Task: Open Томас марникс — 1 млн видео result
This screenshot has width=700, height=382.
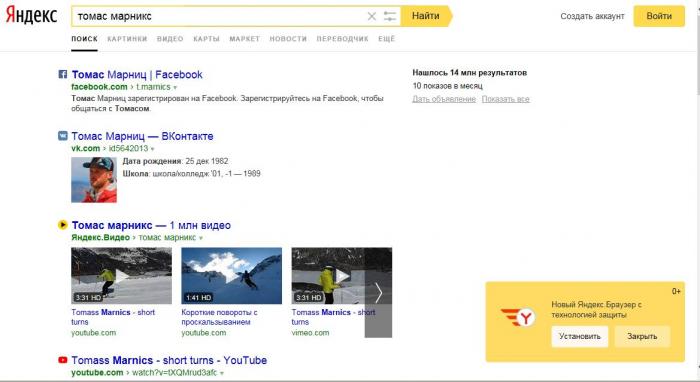Action: coord(151,225)
